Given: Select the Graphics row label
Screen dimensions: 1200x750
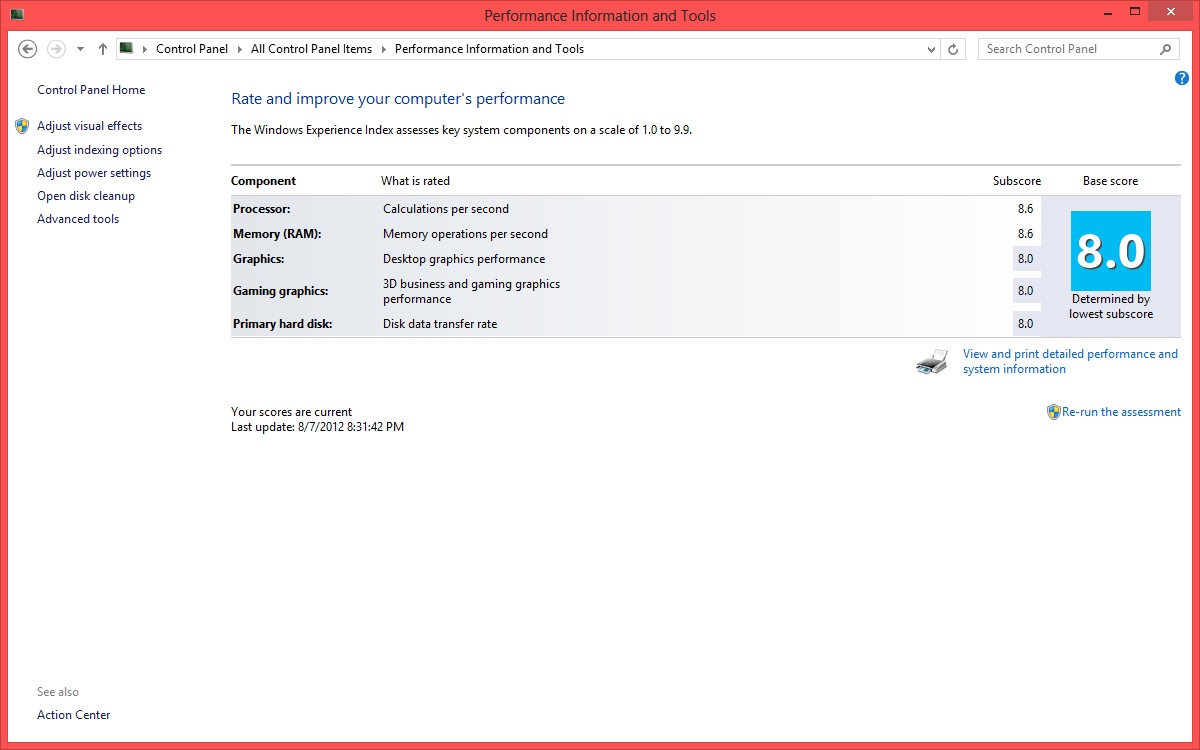Looking at the screenshot, I should pos(259,259).
